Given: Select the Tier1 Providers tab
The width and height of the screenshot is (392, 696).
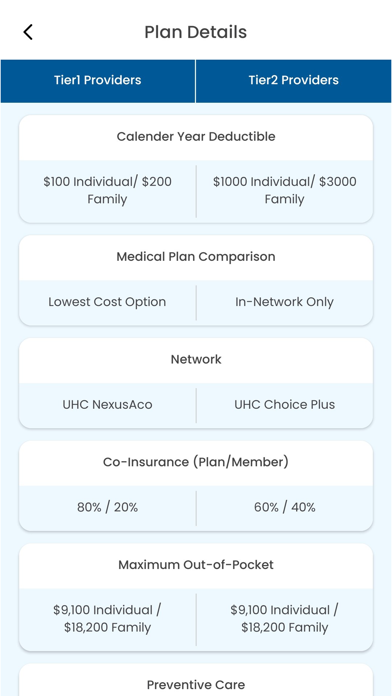Looking at the screenshot, I should coord(98,80).
